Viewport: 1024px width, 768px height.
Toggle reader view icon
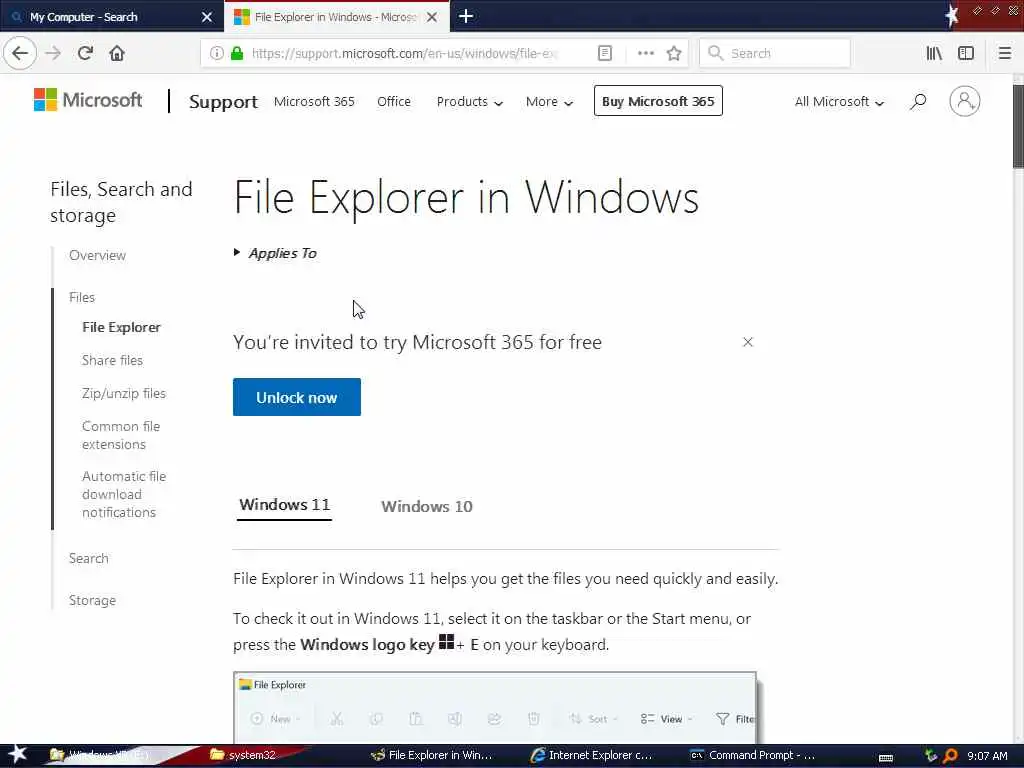click(x=605, y=53)
